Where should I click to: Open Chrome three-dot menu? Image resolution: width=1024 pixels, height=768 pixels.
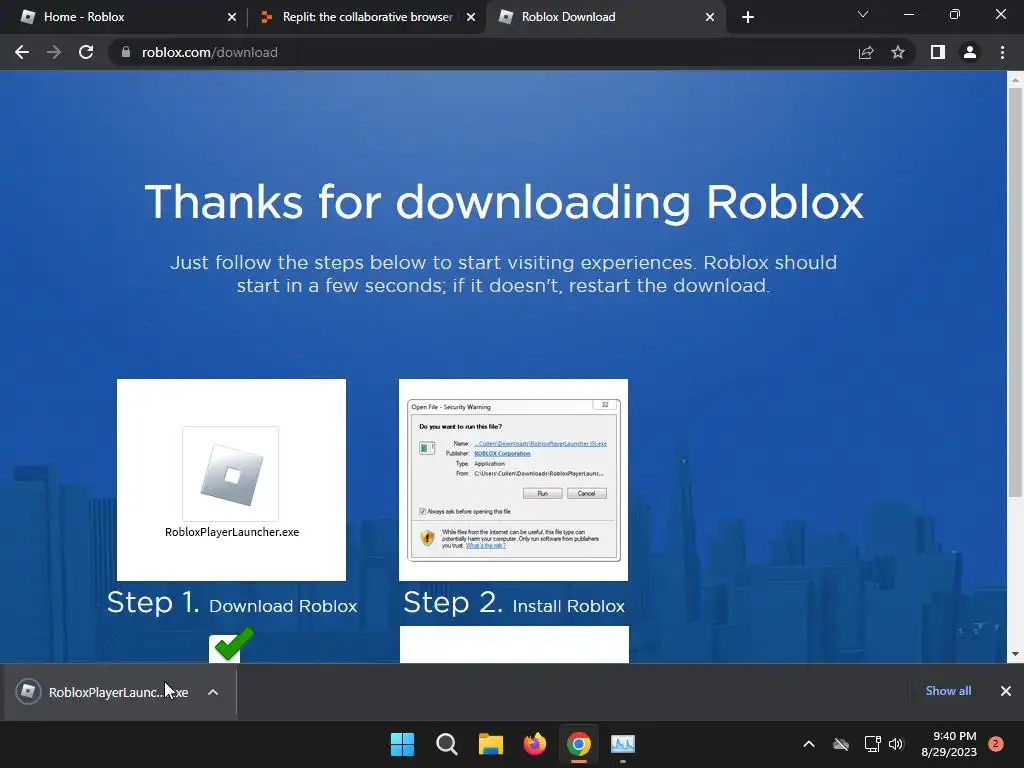[x=1002, y=52]
